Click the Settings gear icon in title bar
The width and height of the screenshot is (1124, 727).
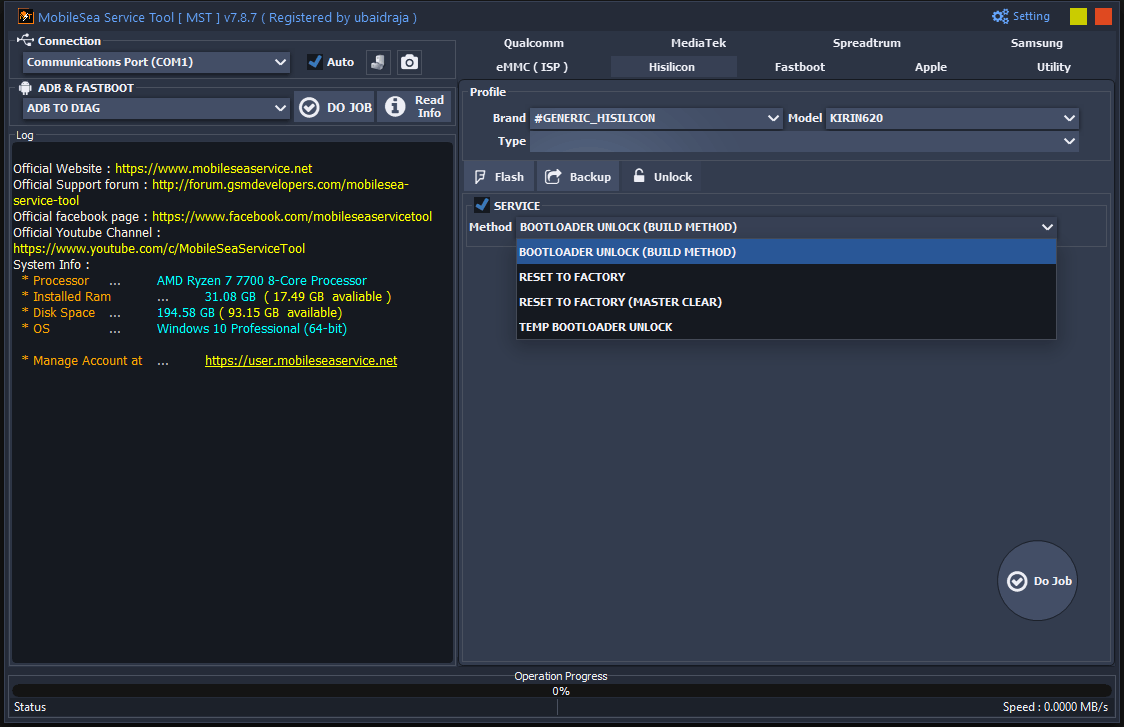tap(1000, 15)
